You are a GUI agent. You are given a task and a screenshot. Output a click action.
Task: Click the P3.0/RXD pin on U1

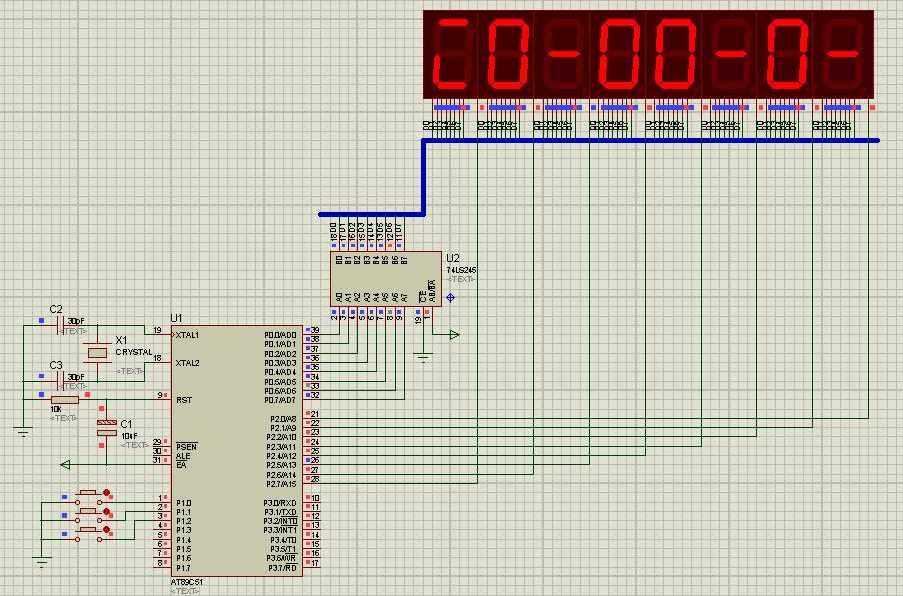pyautogui.click(x=280, y=502)
